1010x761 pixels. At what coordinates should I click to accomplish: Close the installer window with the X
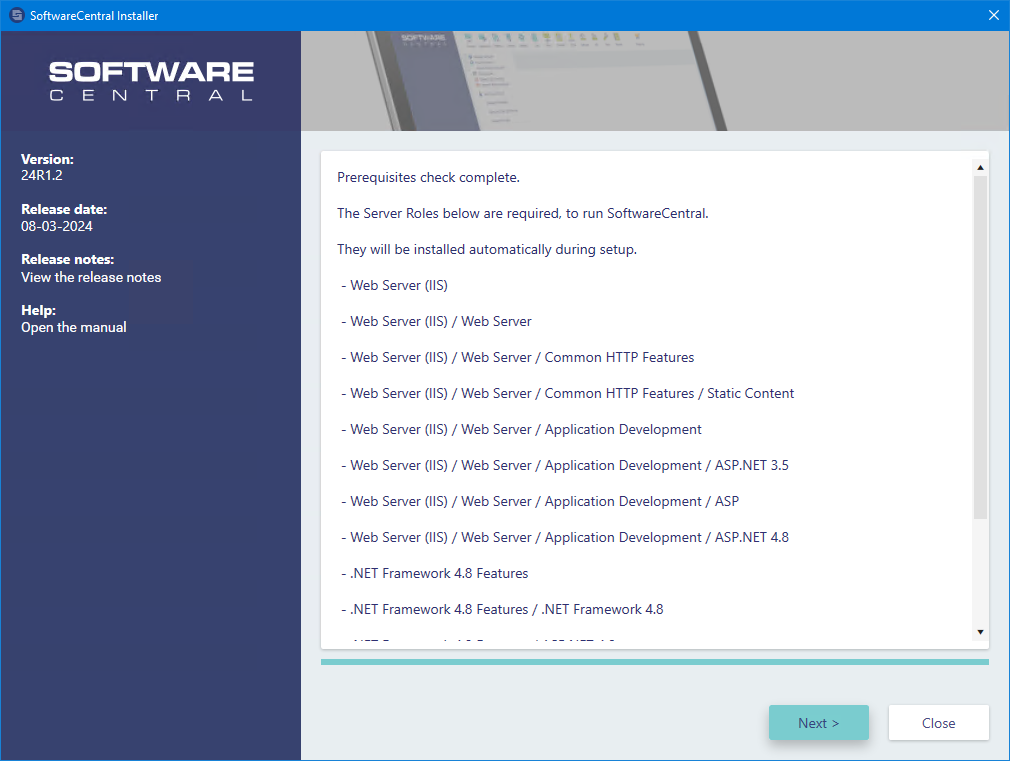993,15
